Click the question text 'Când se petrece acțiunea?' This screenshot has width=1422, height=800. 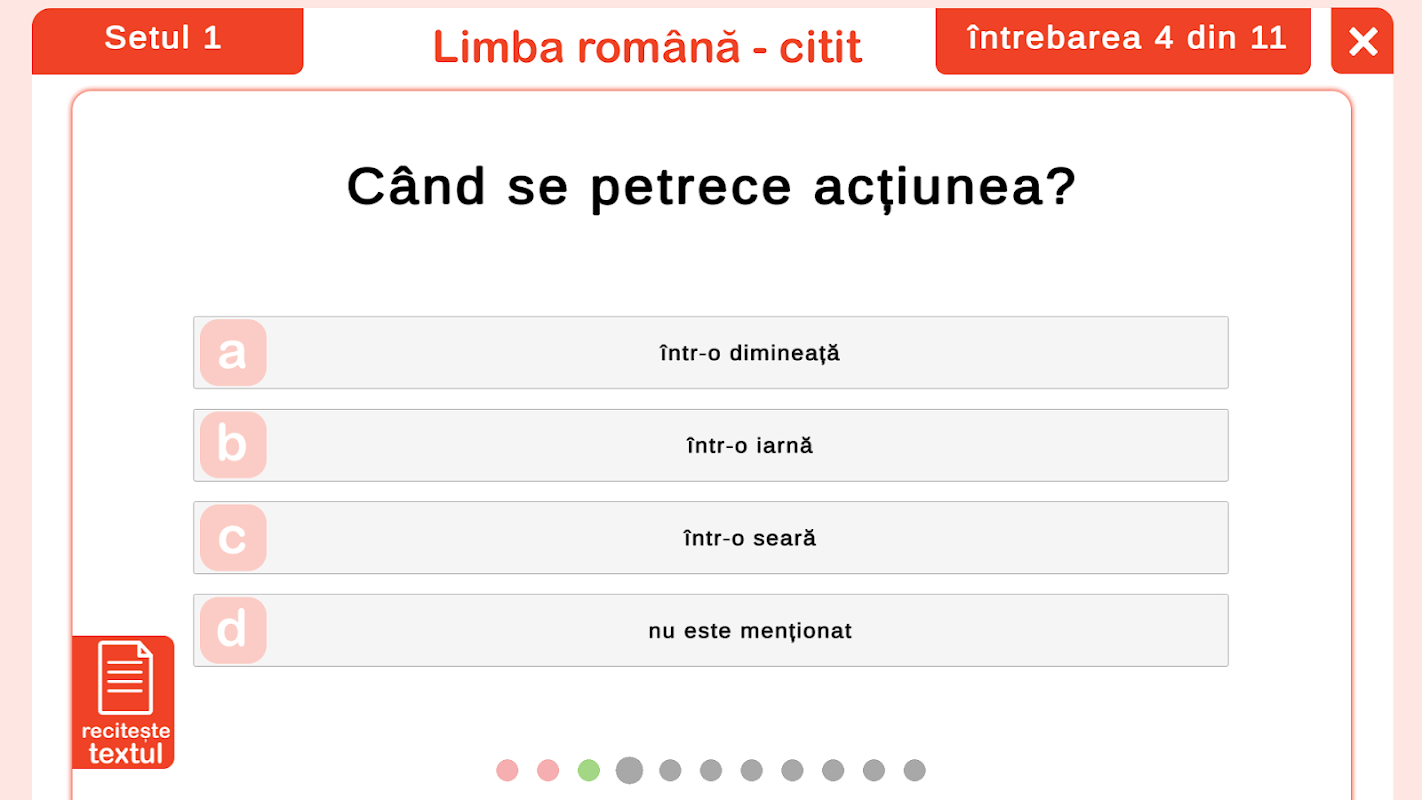point(711,186)
